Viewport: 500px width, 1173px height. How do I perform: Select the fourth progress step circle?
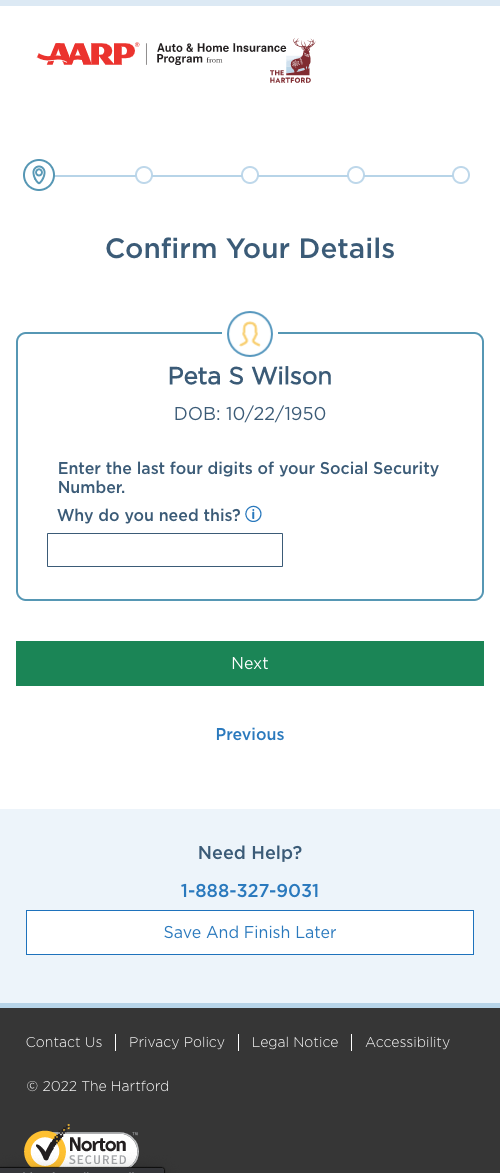point(356,175)
